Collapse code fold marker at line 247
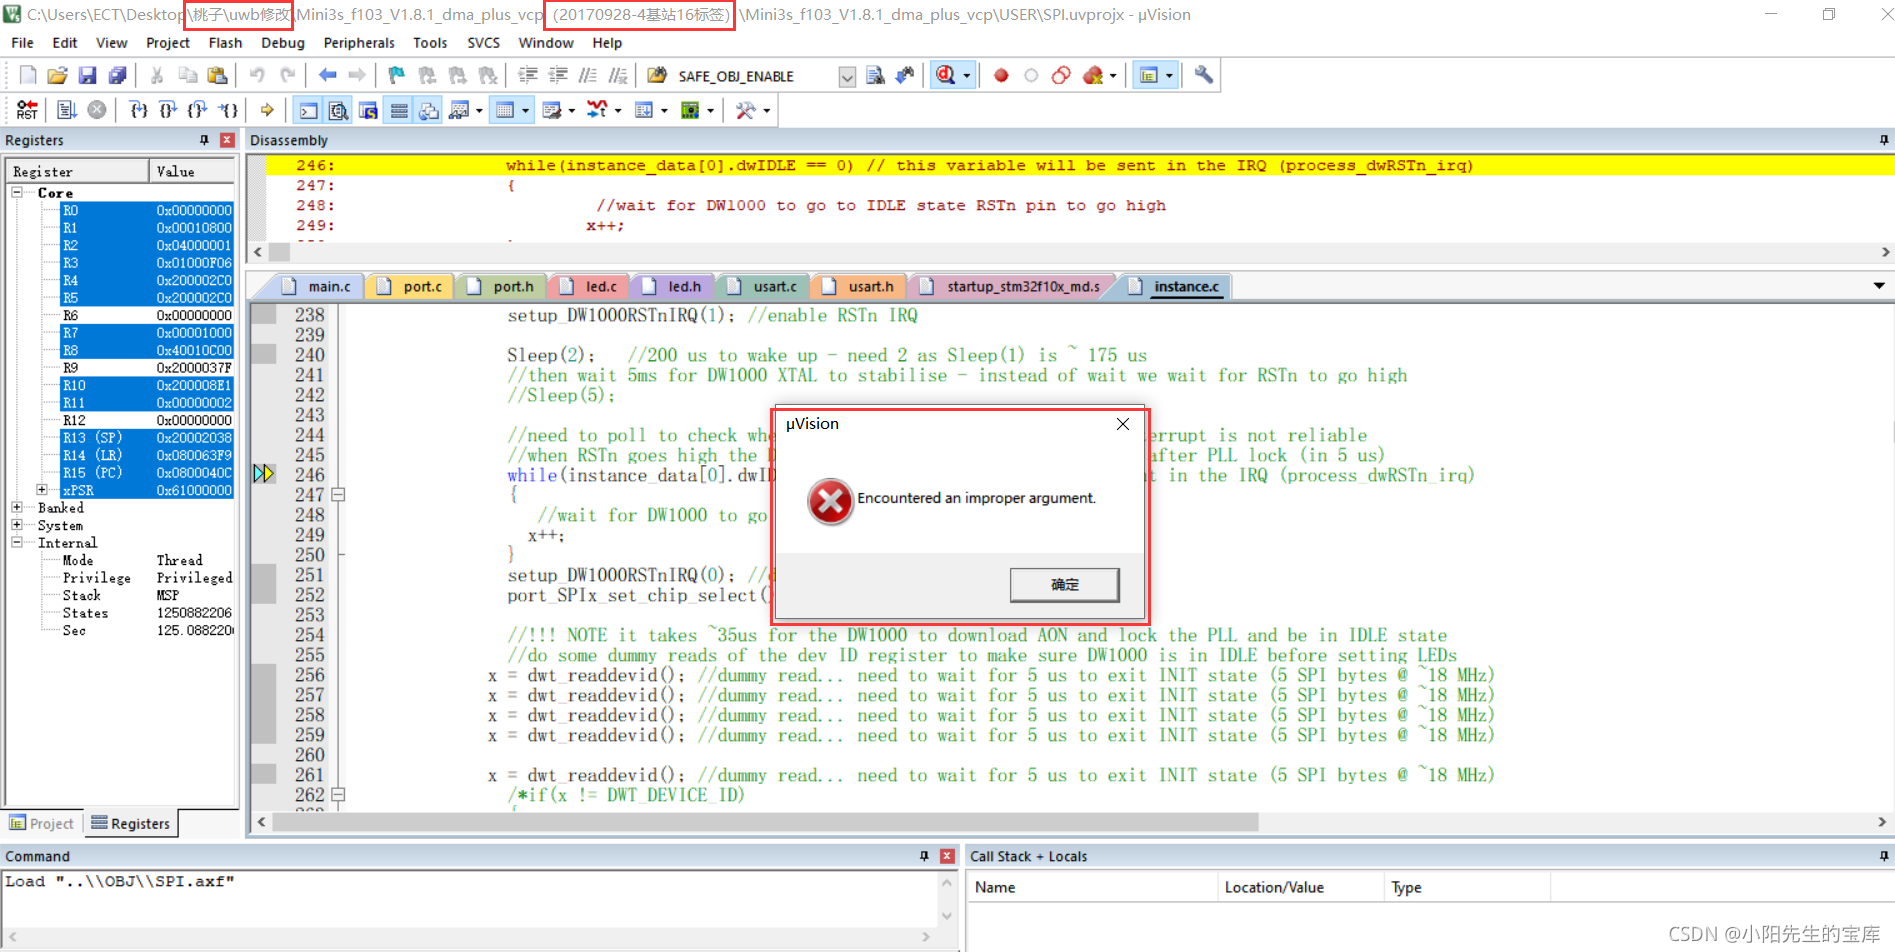This screenshot has height=952, width=1895. coord(338,495)
